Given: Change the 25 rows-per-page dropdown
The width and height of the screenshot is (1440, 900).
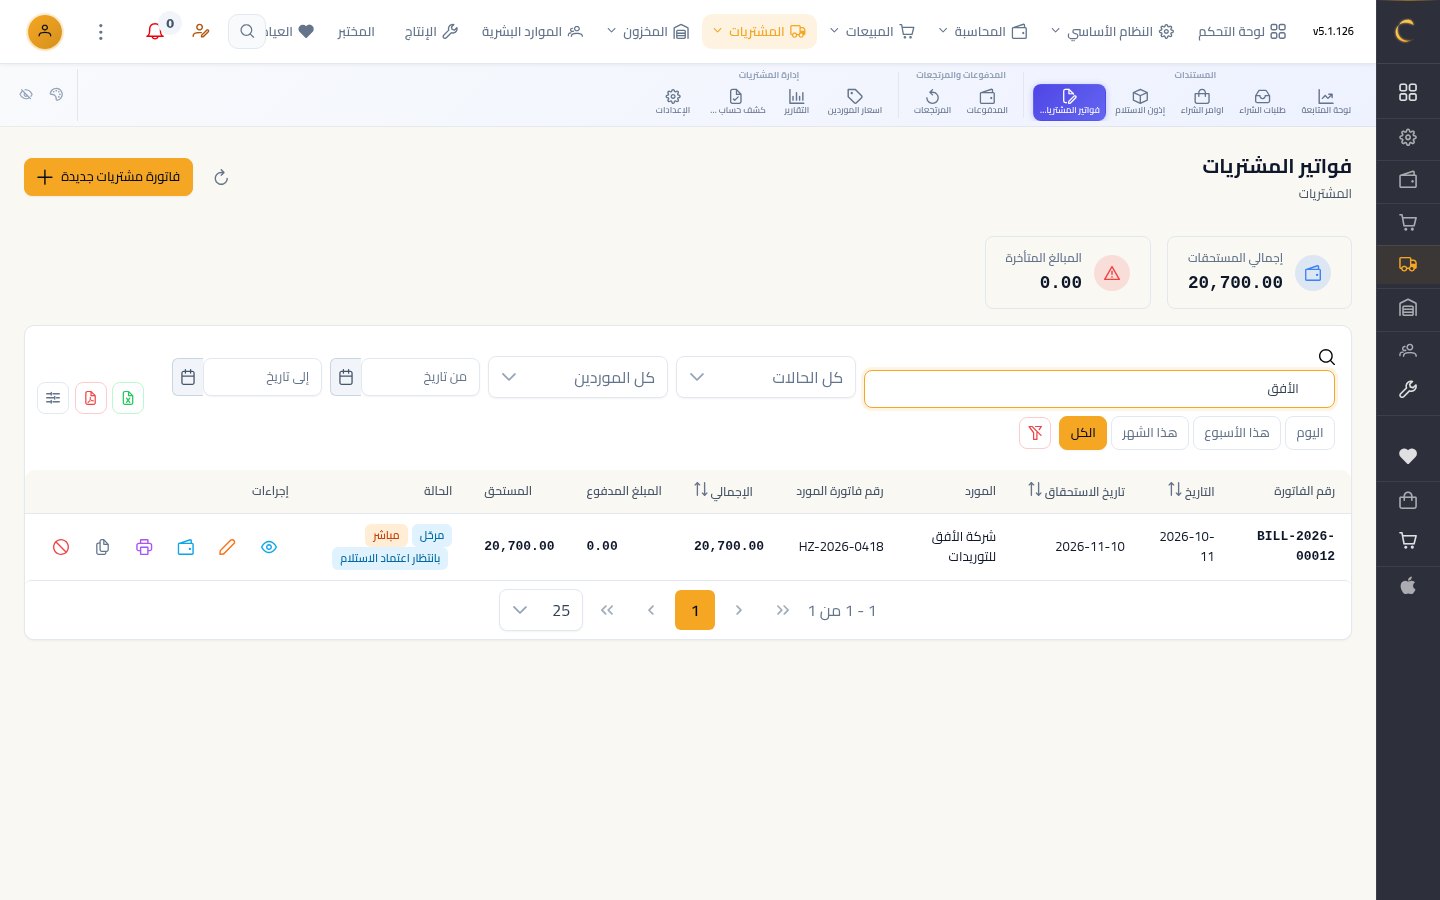Looking at the screenshot, I should [541, 610].
